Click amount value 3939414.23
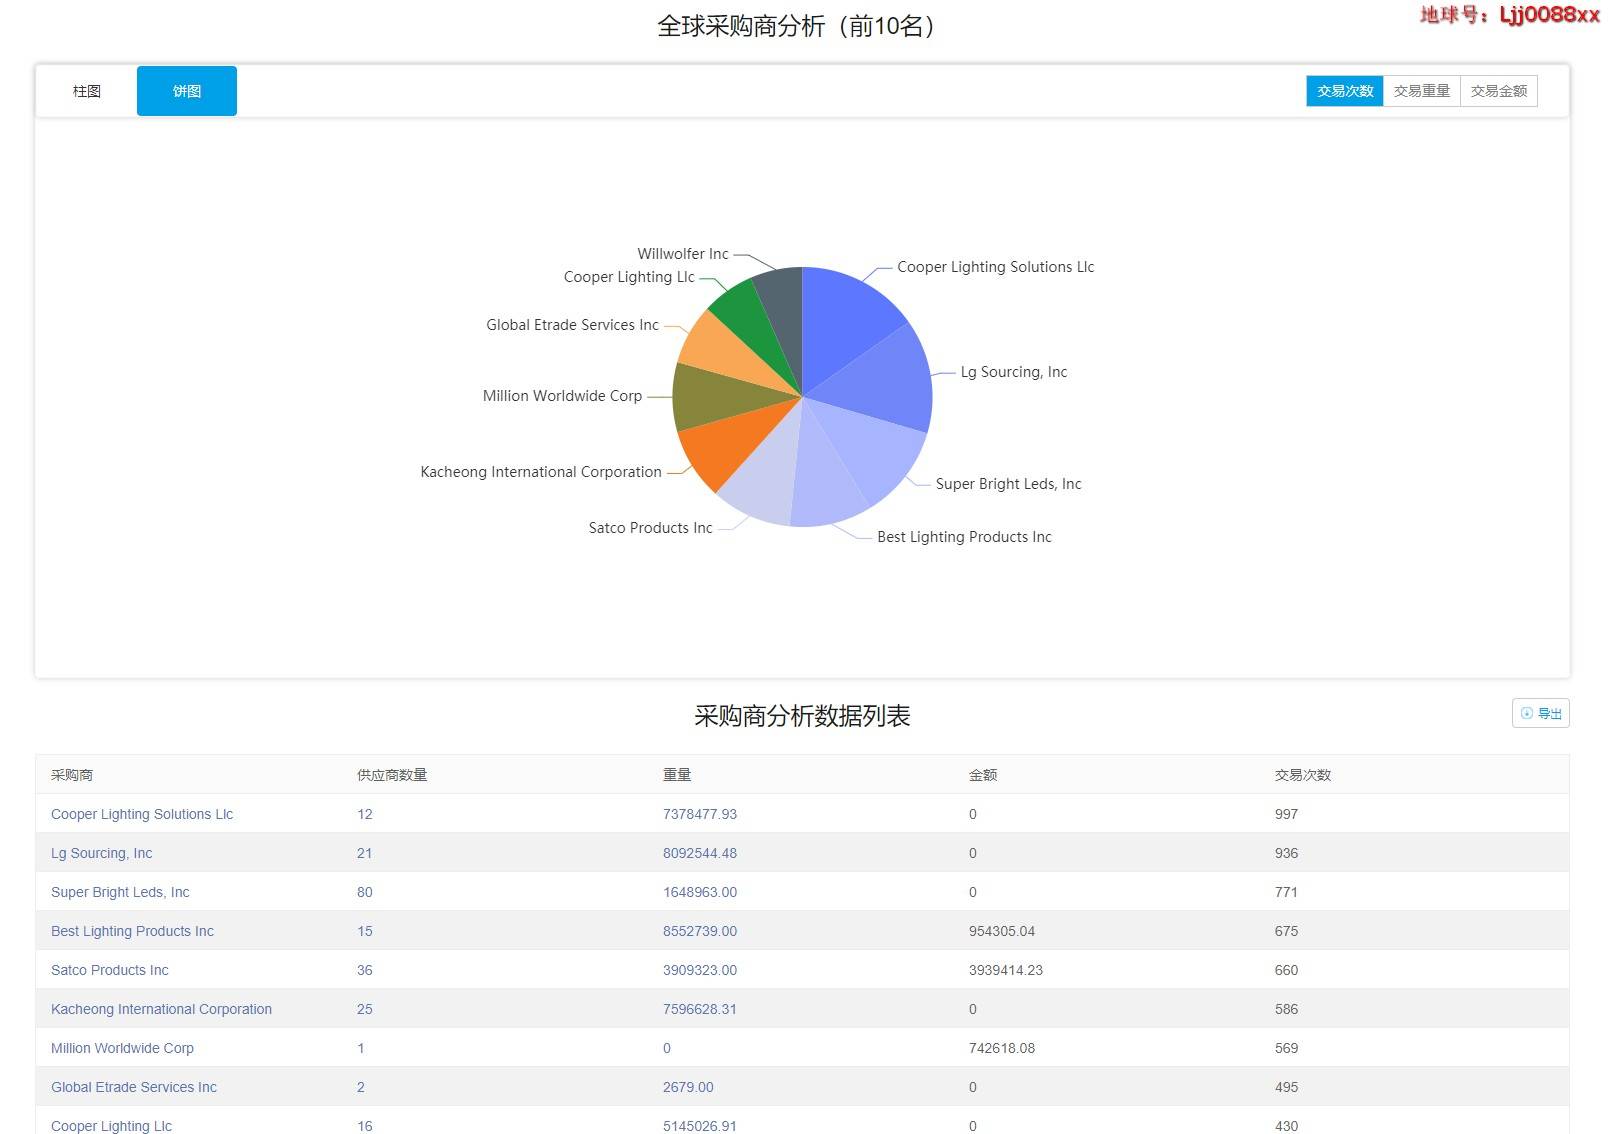The width and height of the screenshot is (1608, 1134). 1006,970
